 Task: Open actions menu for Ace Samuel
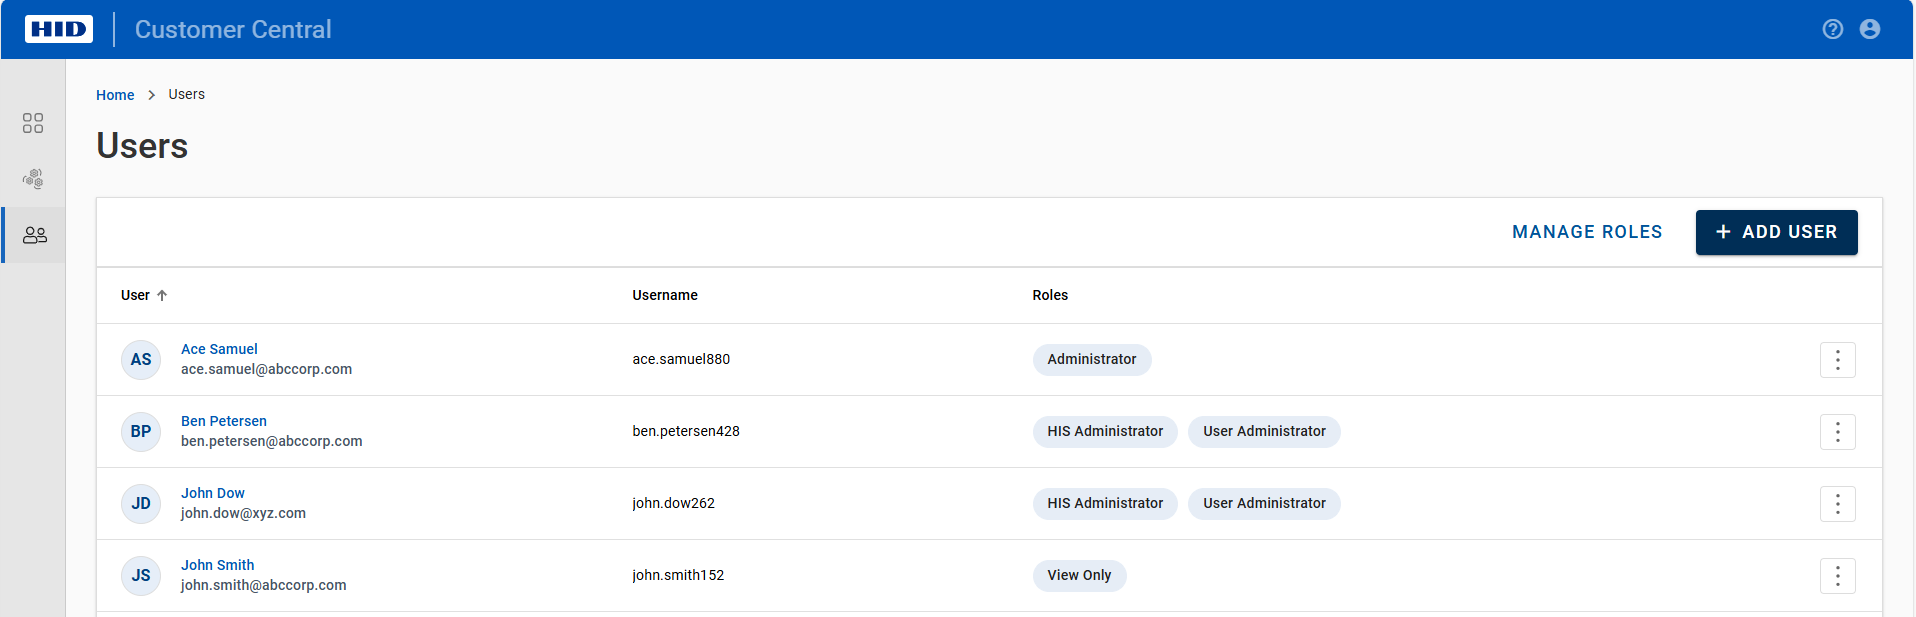1837,360
